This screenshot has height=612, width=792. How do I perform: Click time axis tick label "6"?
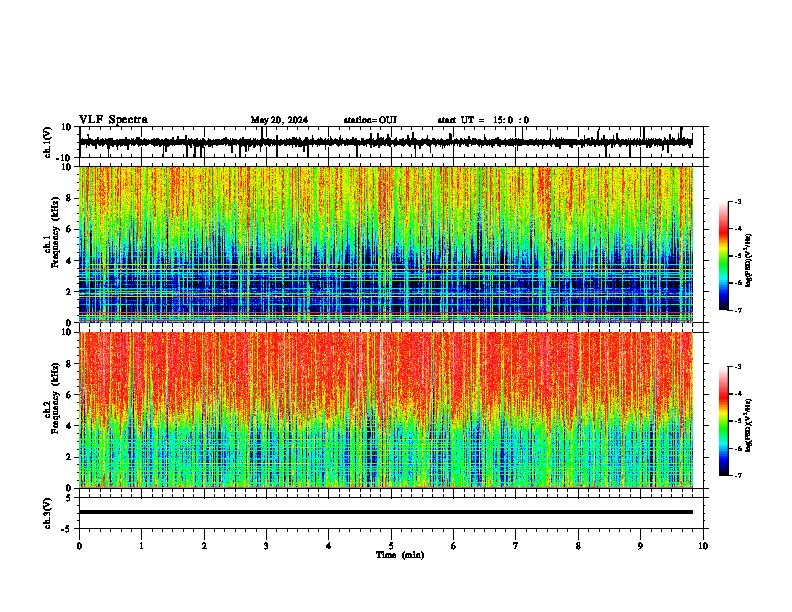pos(454,546)
